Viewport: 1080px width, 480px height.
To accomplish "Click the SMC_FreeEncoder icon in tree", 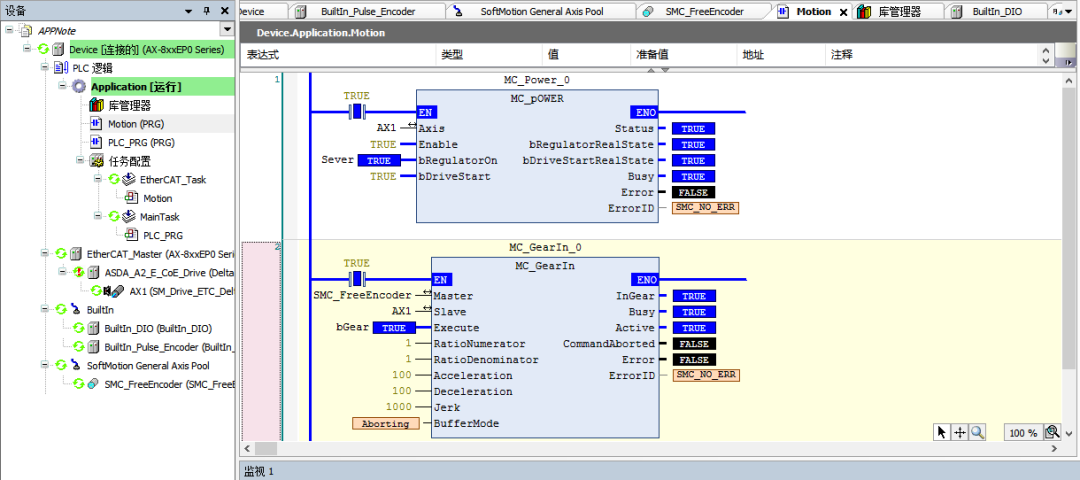I will pos(93,384).
